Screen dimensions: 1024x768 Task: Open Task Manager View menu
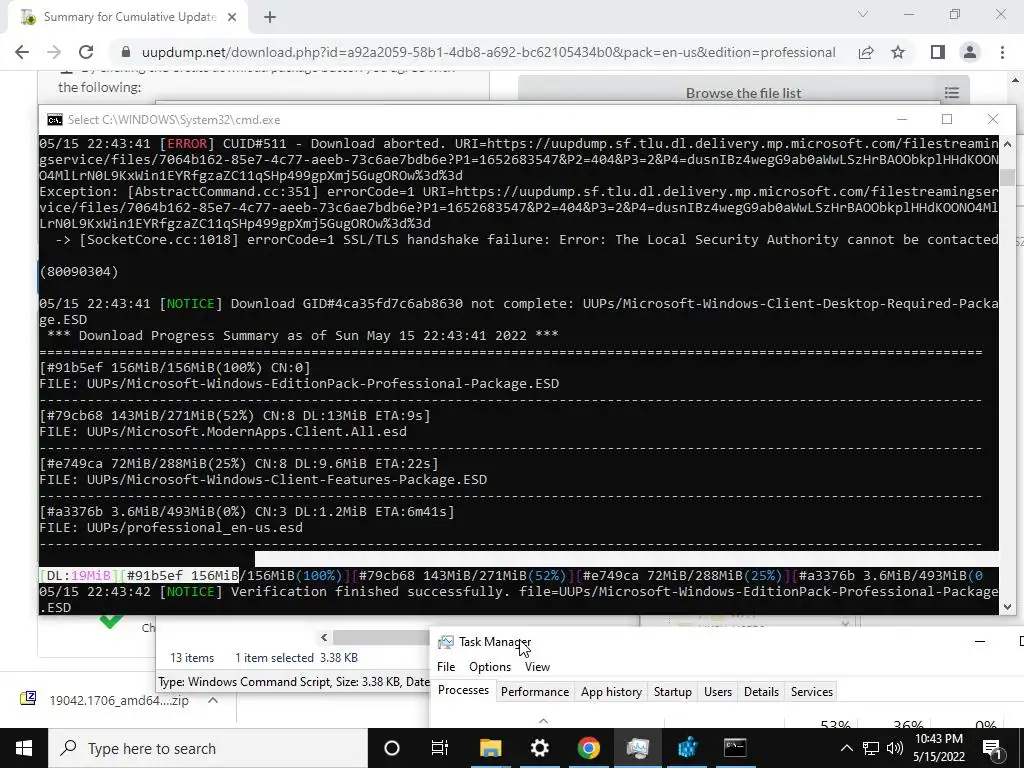click(x=537, y=667)
